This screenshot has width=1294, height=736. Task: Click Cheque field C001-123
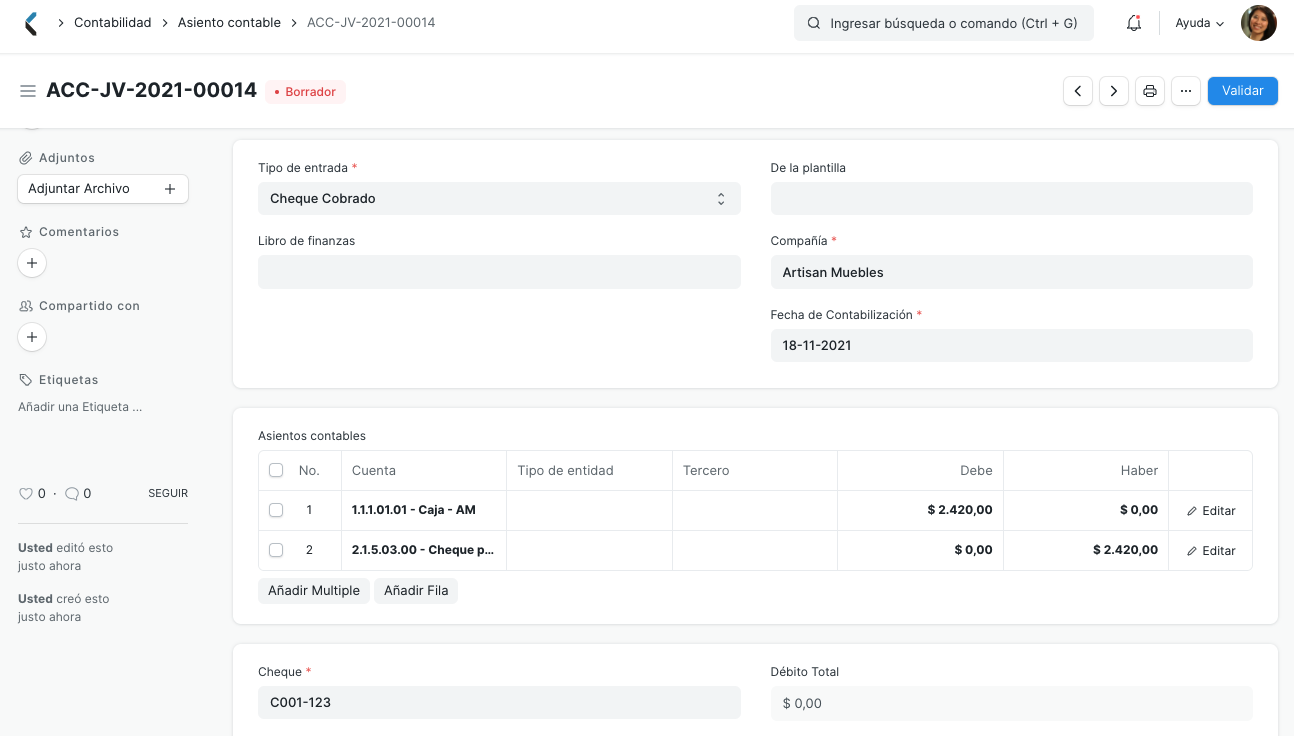(499, 702)
